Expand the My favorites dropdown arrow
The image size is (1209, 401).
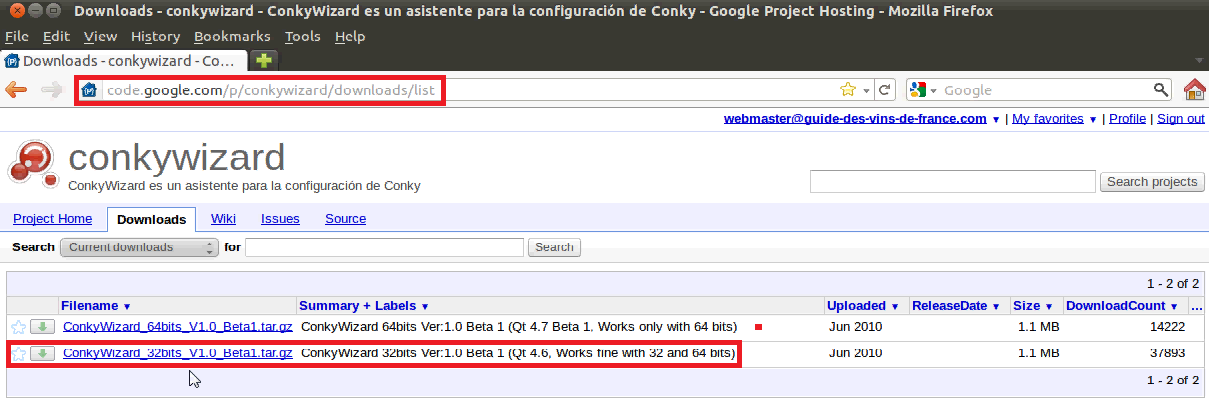1093,119
